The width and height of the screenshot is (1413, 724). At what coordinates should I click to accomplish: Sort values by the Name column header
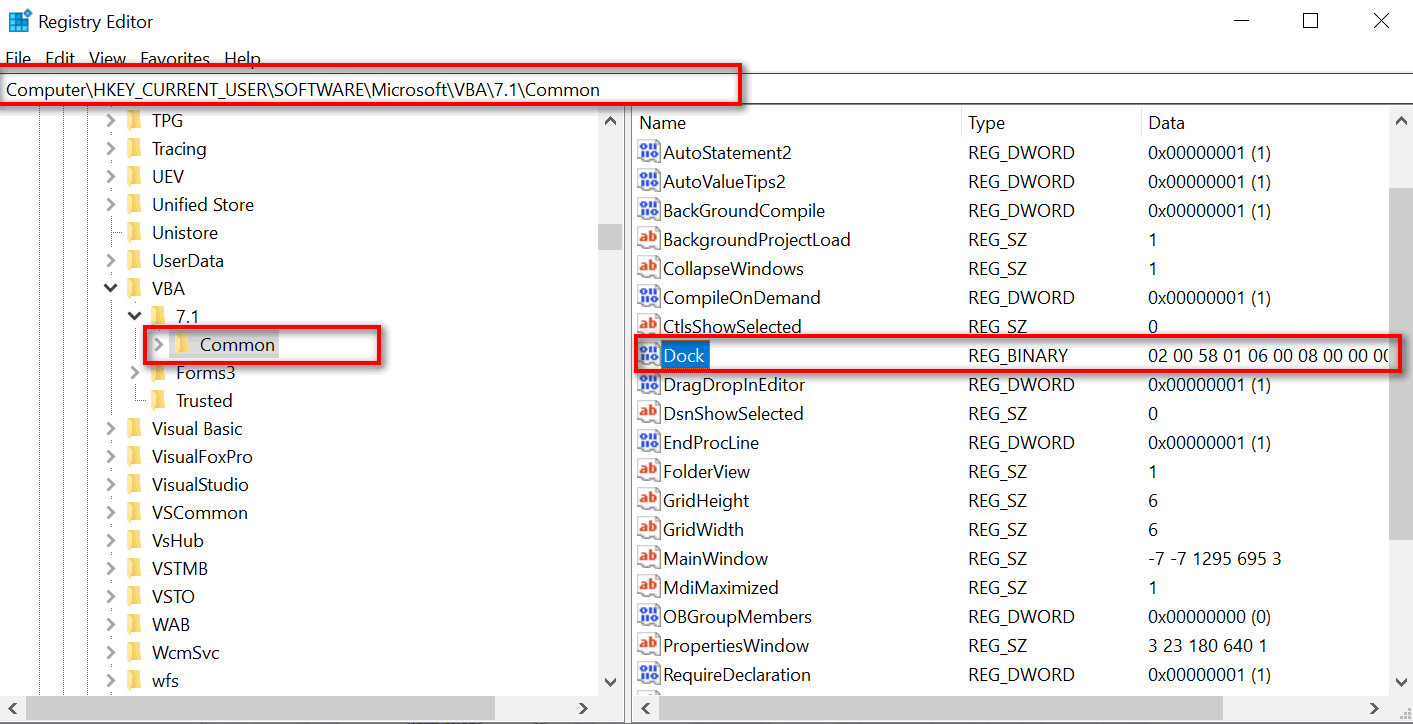(x=796, y=123)
